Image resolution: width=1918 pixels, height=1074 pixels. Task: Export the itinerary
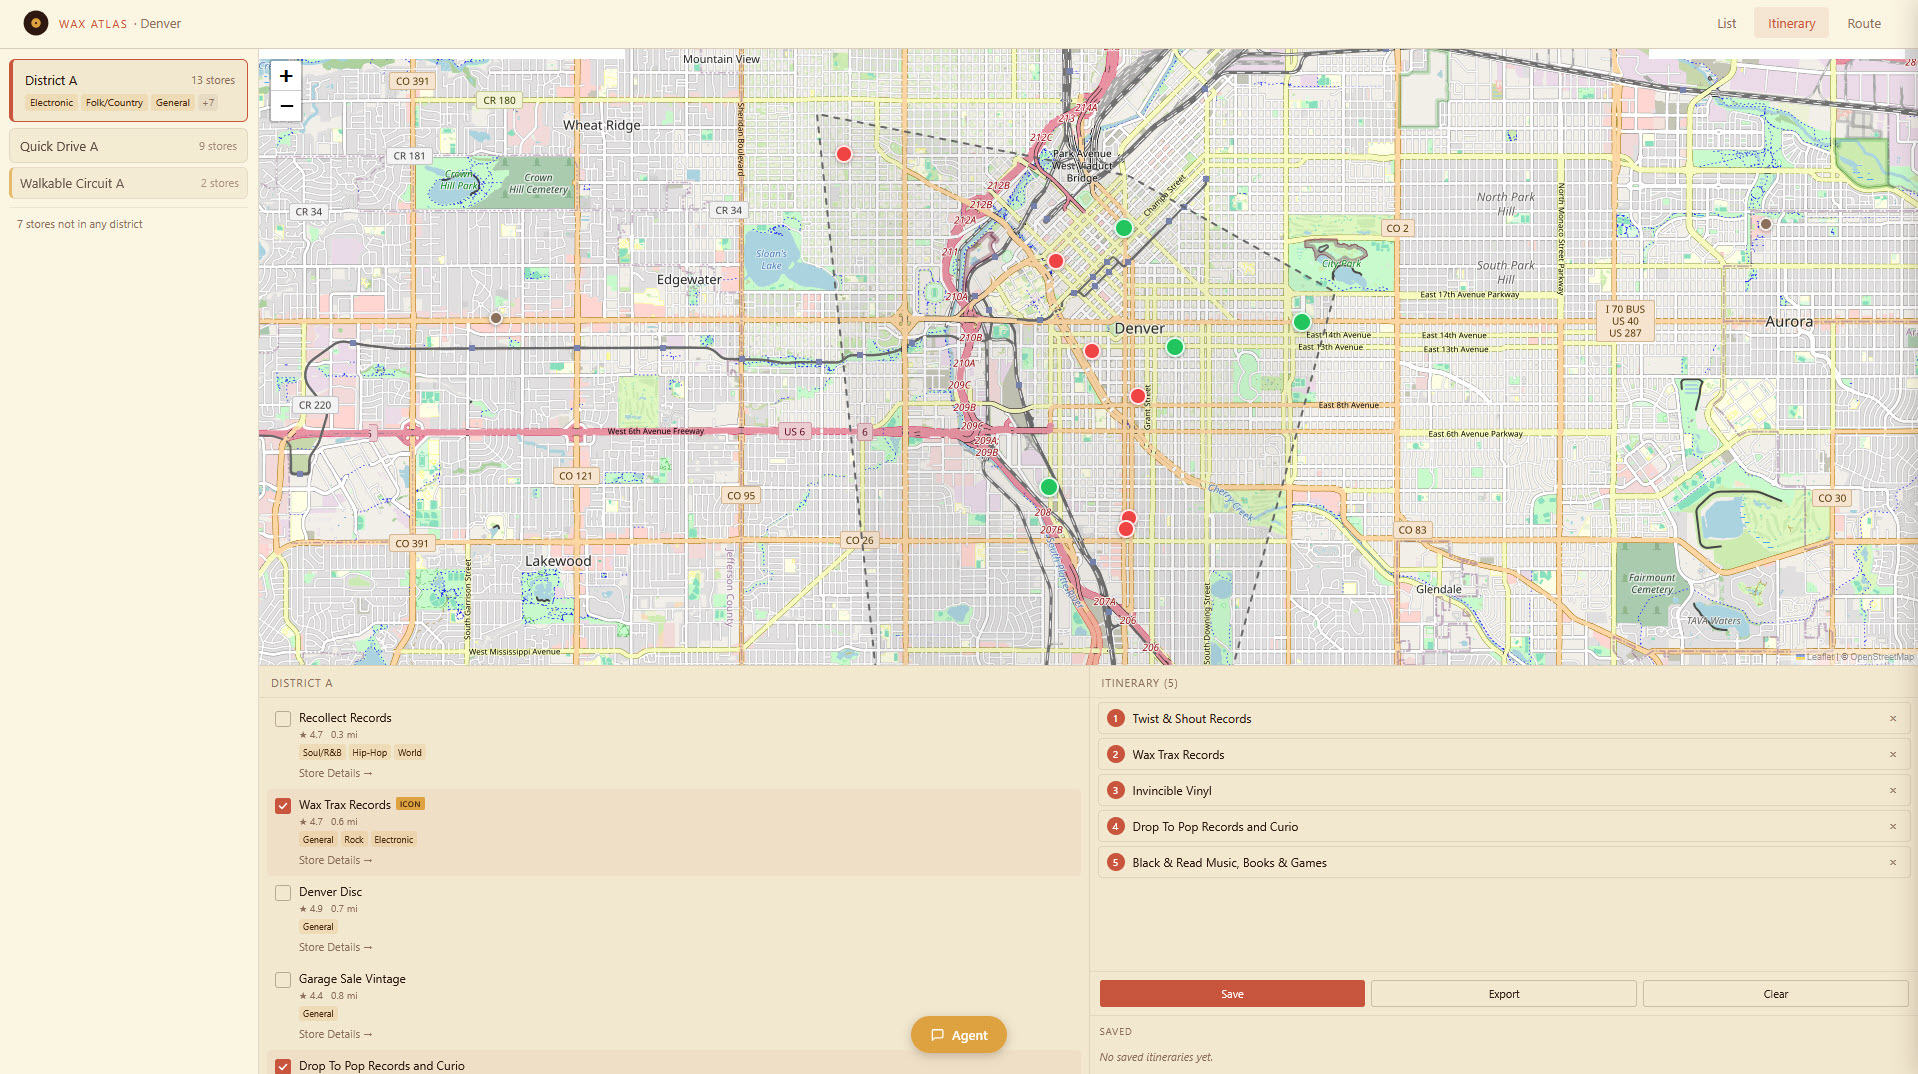1504,994
